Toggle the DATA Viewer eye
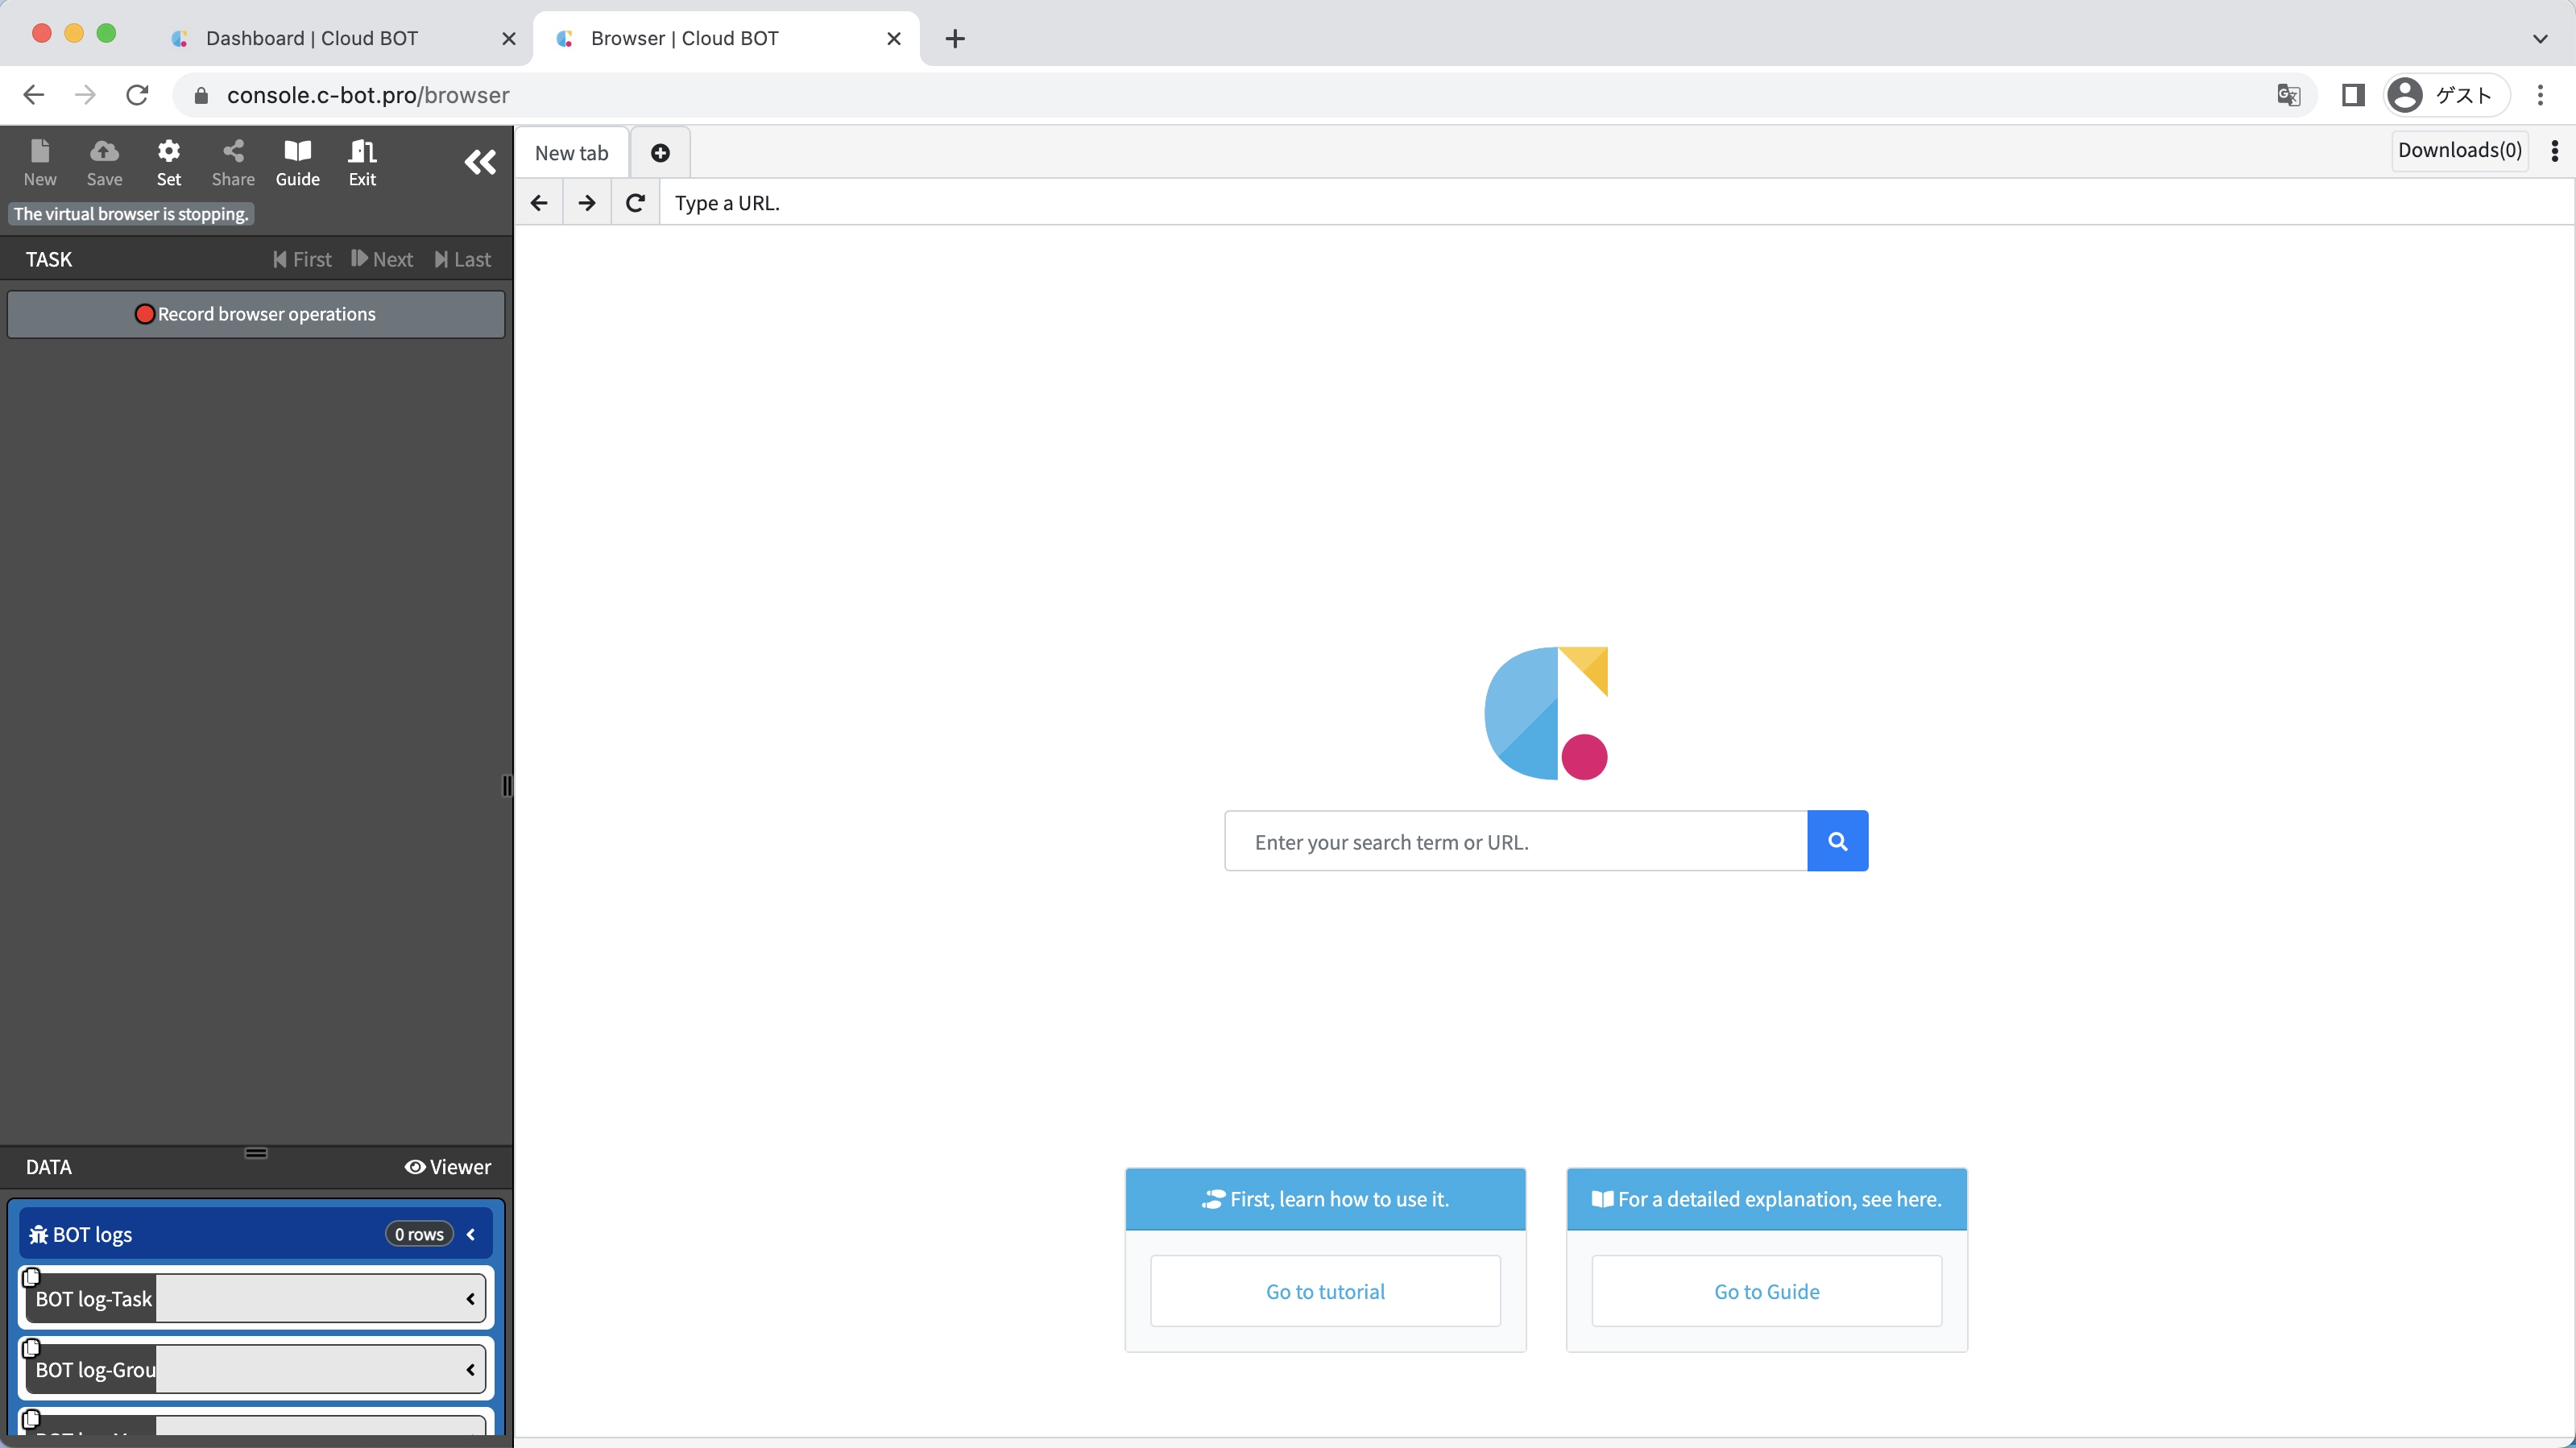The width and height of the screenshot is (2576, 1448). (447, 1167)
